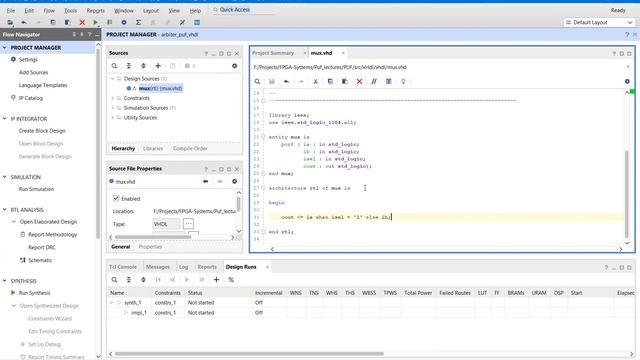Switch to Properties tab in Source File Properties

pos(150,247)
